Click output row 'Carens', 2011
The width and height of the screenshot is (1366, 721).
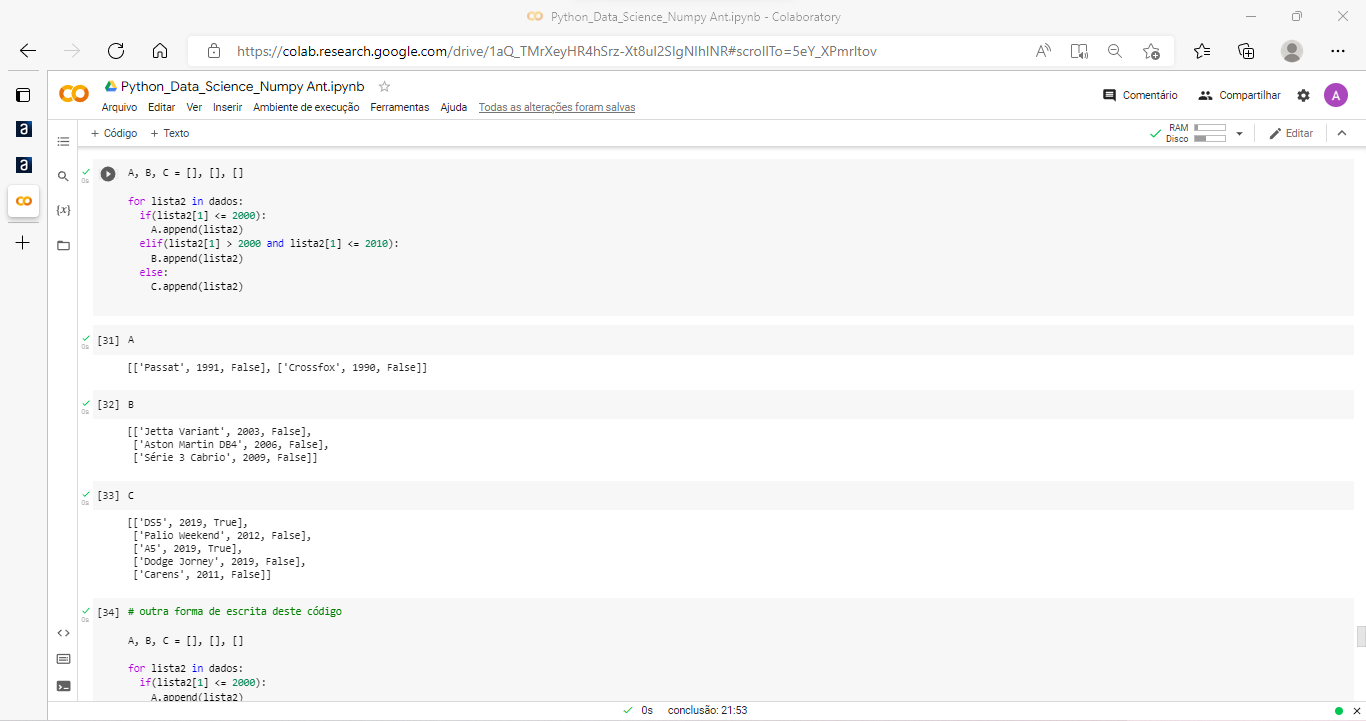coord(202,575)
